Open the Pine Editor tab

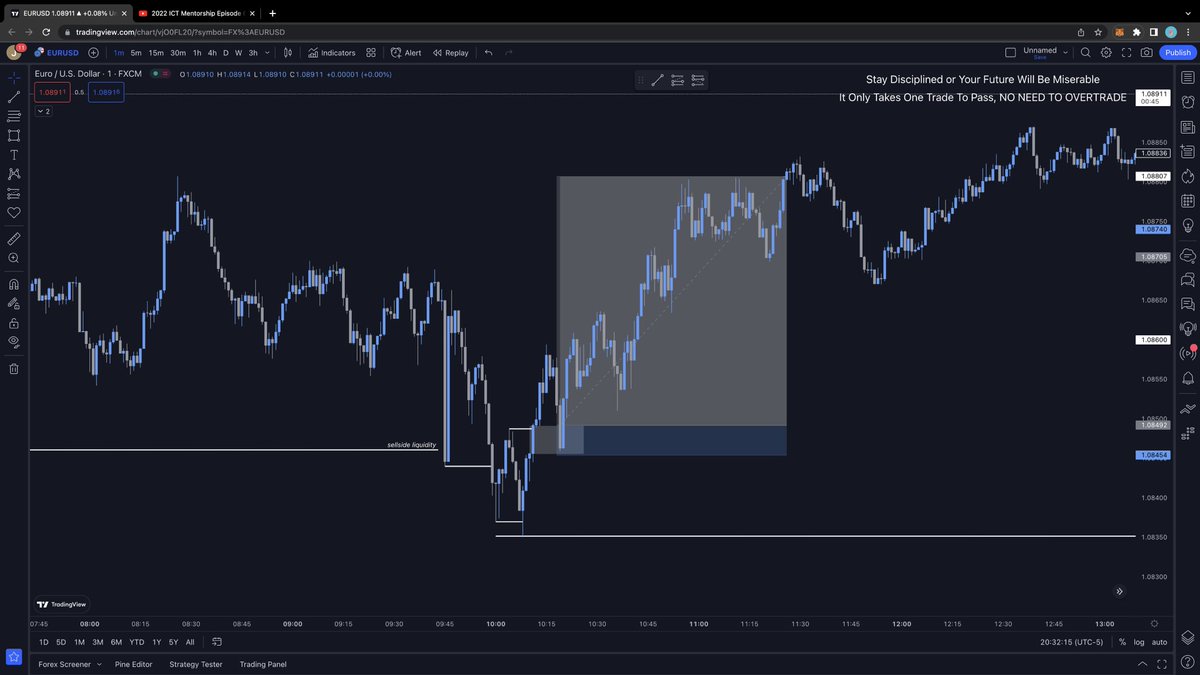click(134, 664)
